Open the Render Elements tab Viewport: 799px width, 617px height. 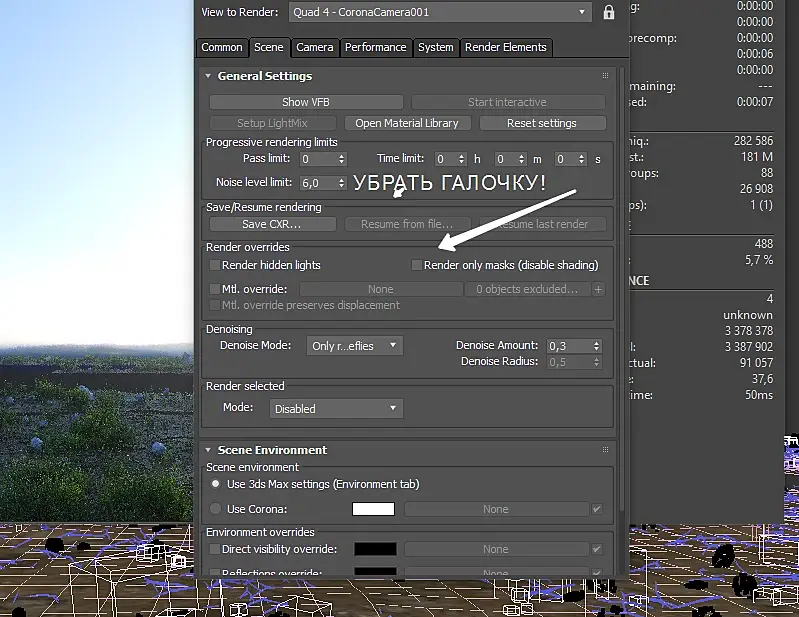(505, 47)
